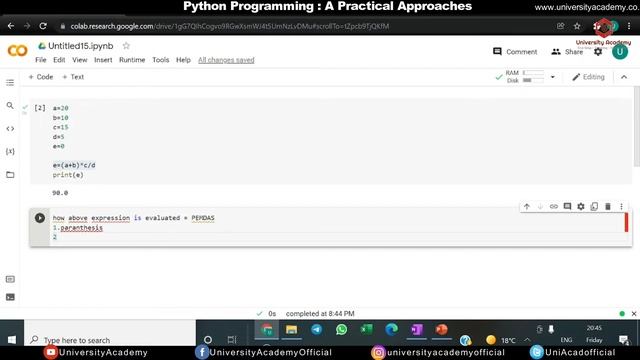Mirror cell in tab icon
The image size is (640, 360).
tap(594, 207)
